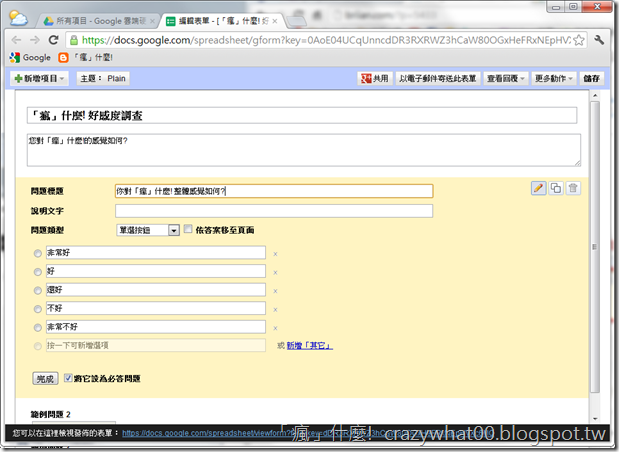The height and width of the screenshot is (452, 619).
Task: Click the 問題標題 input field
Action: click(274, 191)
